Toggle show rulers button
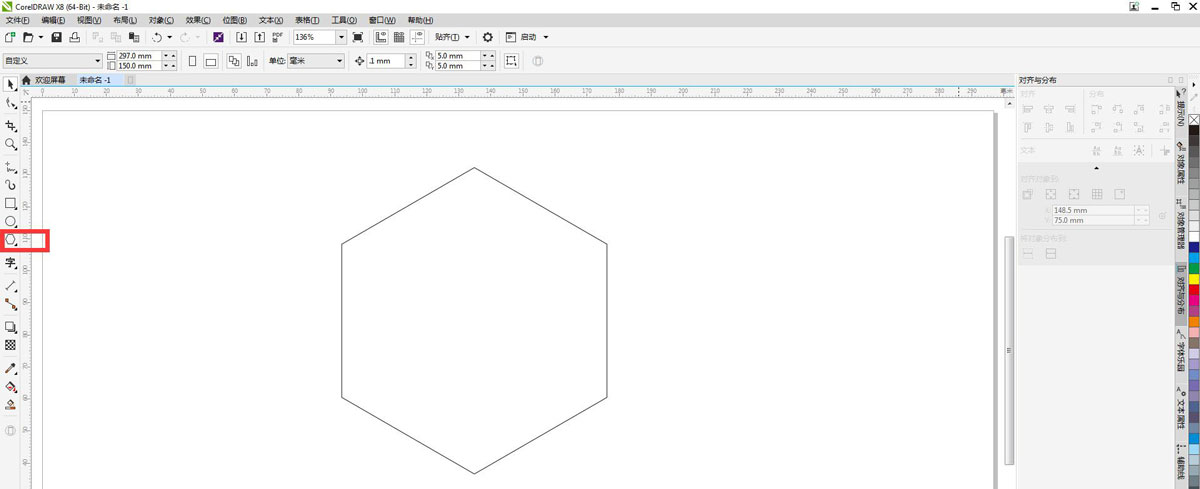The width and height of the screenshot is (1200, 489). tap(381, 37)
